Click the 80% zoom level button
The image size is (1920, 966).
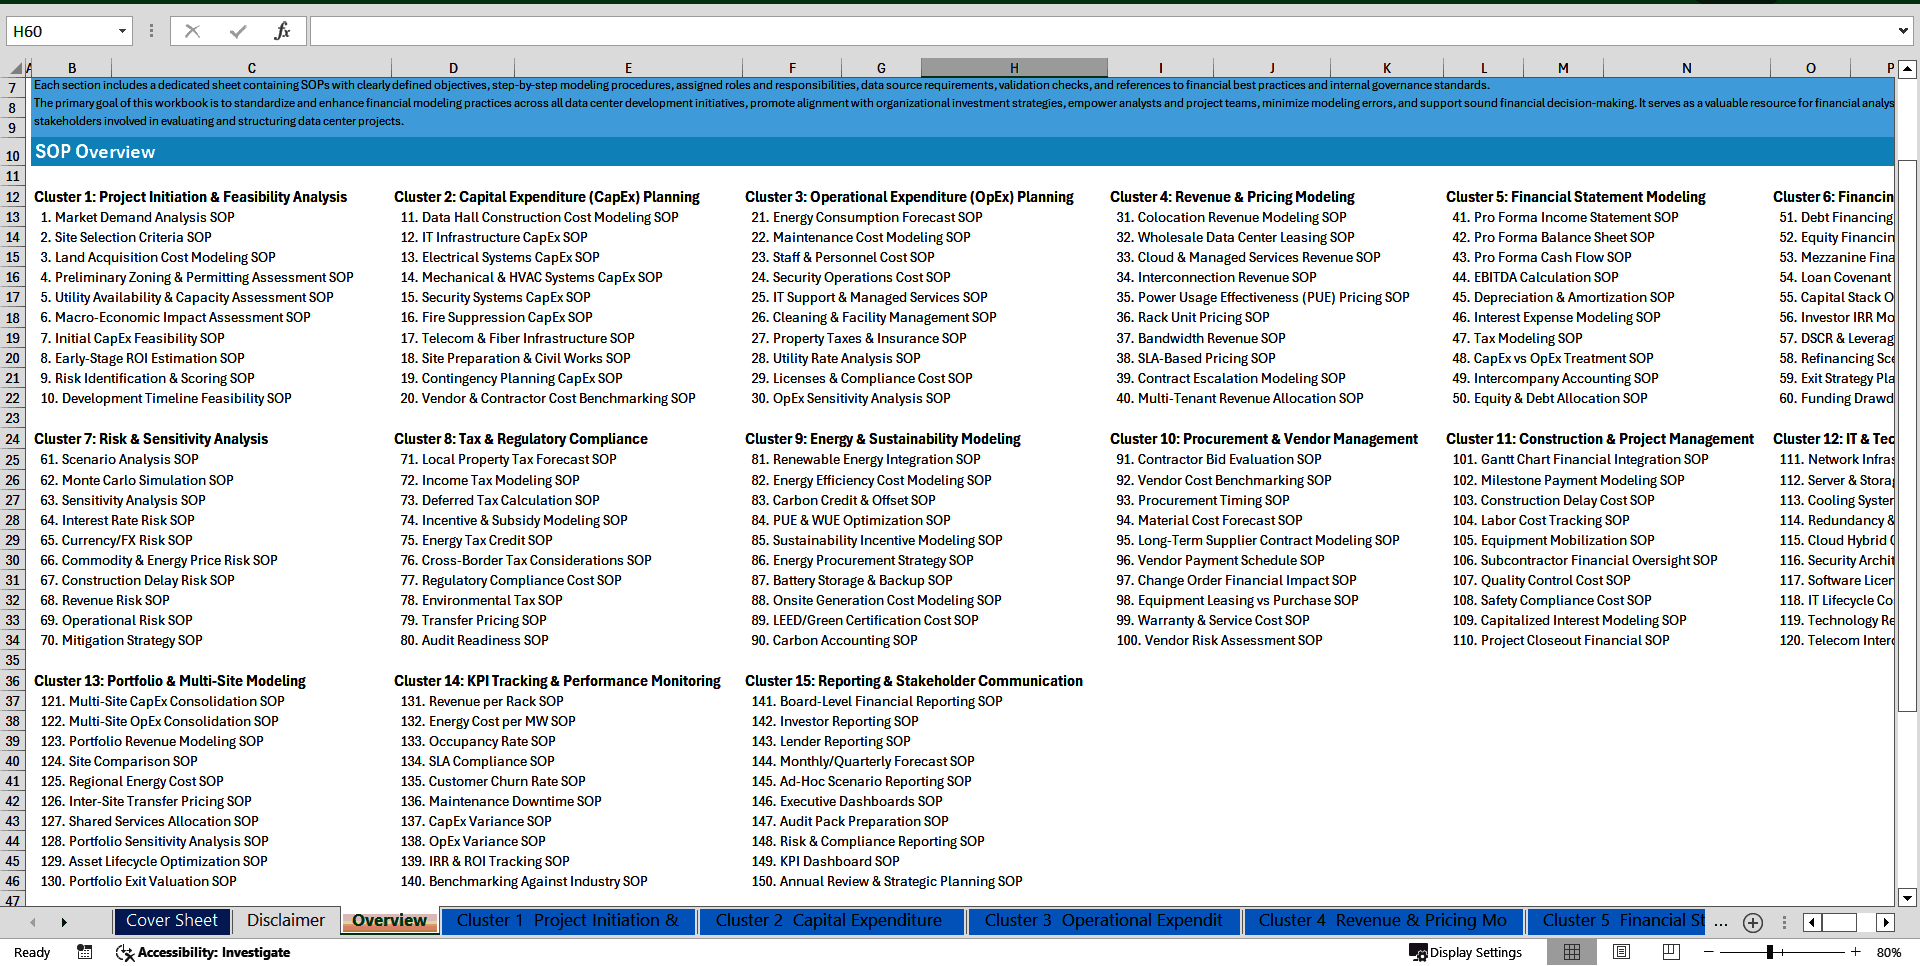[1889, 952]
